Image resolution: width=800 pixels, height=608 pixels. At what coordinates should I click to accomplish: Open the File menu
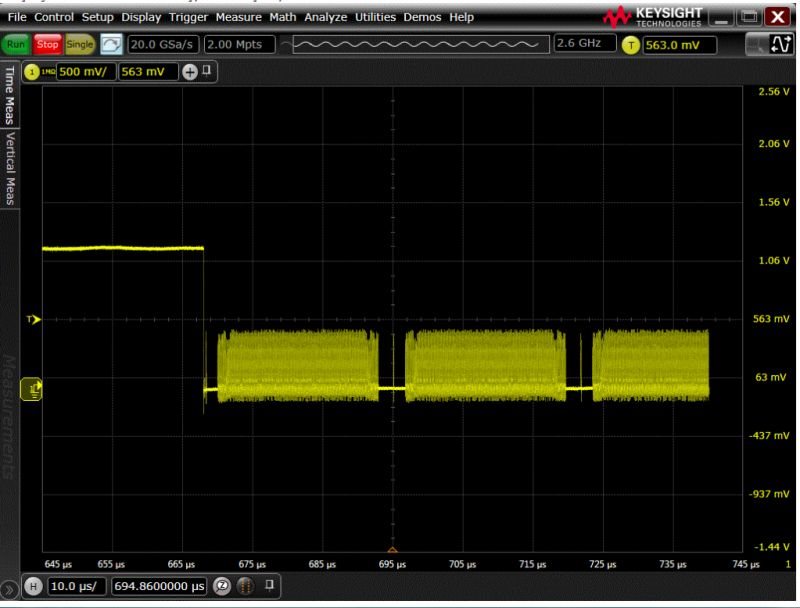pyautogui.click(x=17, y=17)
